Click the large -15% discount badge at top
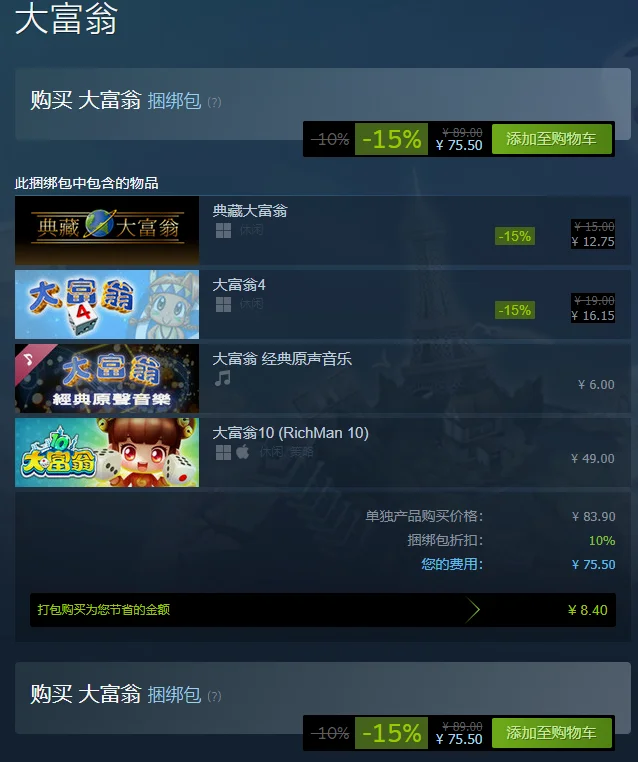Viewport: 638px width, 762px height. pyautogui.click(x=391, y=139)
